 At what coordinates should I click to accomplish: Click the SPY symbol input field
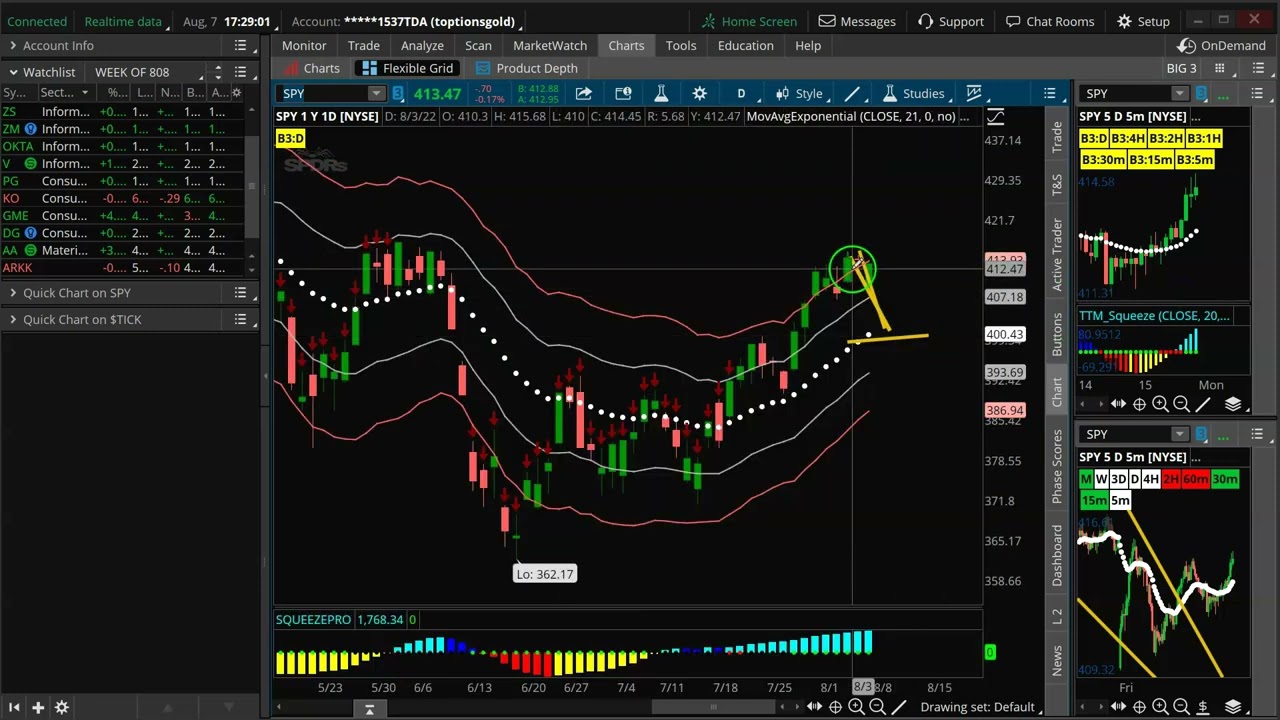click(322, 93)
